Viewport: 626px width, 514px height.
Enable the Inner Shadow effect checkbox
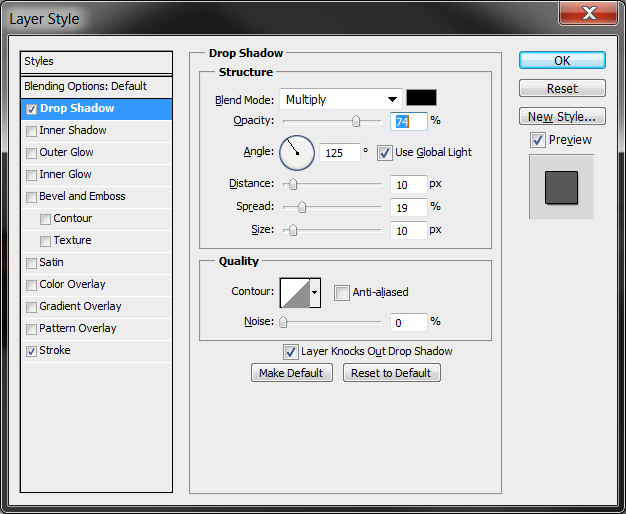tap(32, 131)
